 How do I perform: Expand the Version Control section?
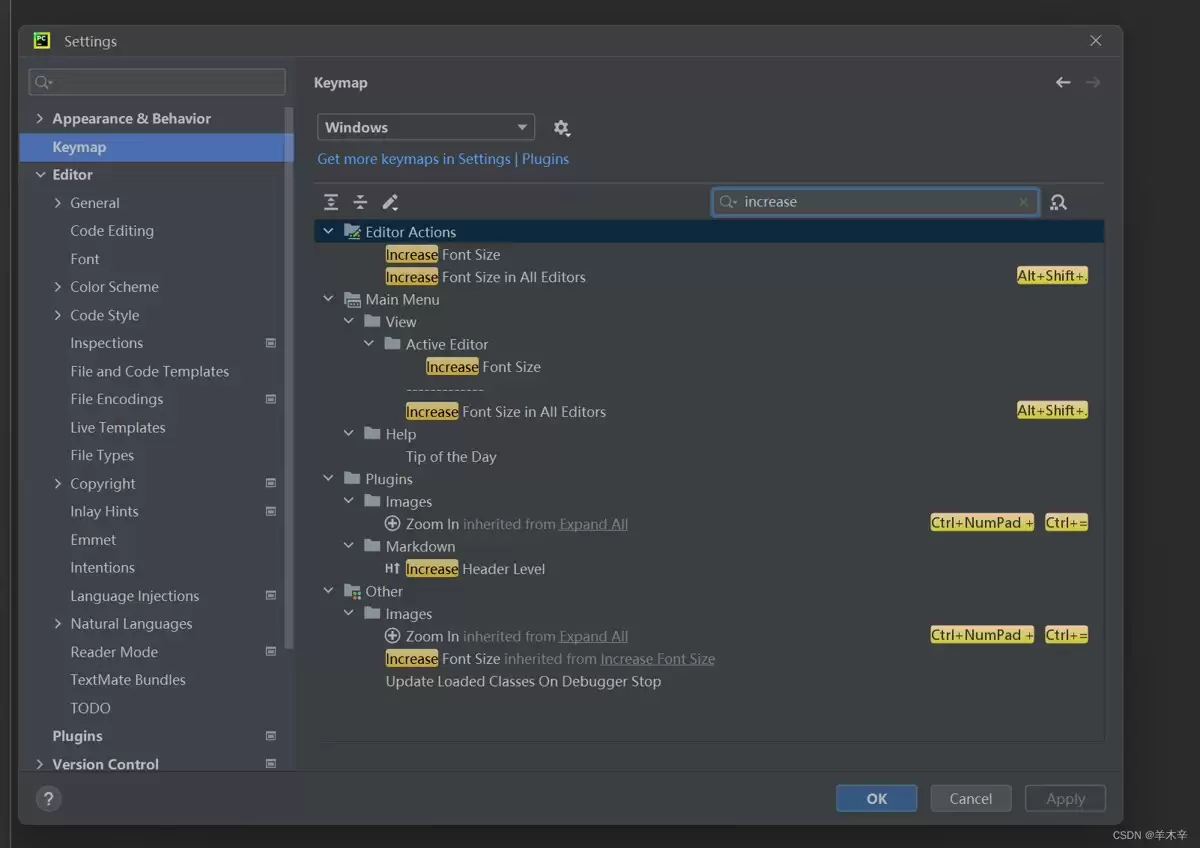coord(40,764)
